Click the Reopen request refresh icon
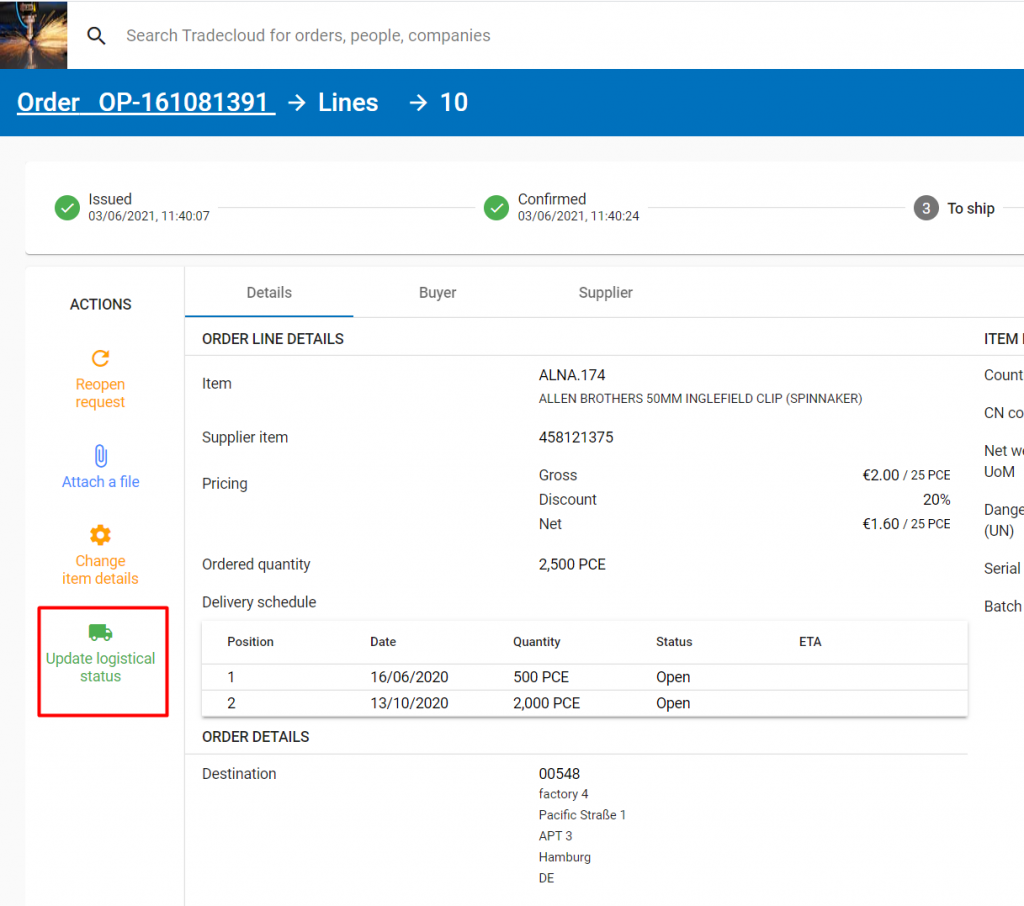This screenshot has height=906, width=1024. (x=100, y=358)
